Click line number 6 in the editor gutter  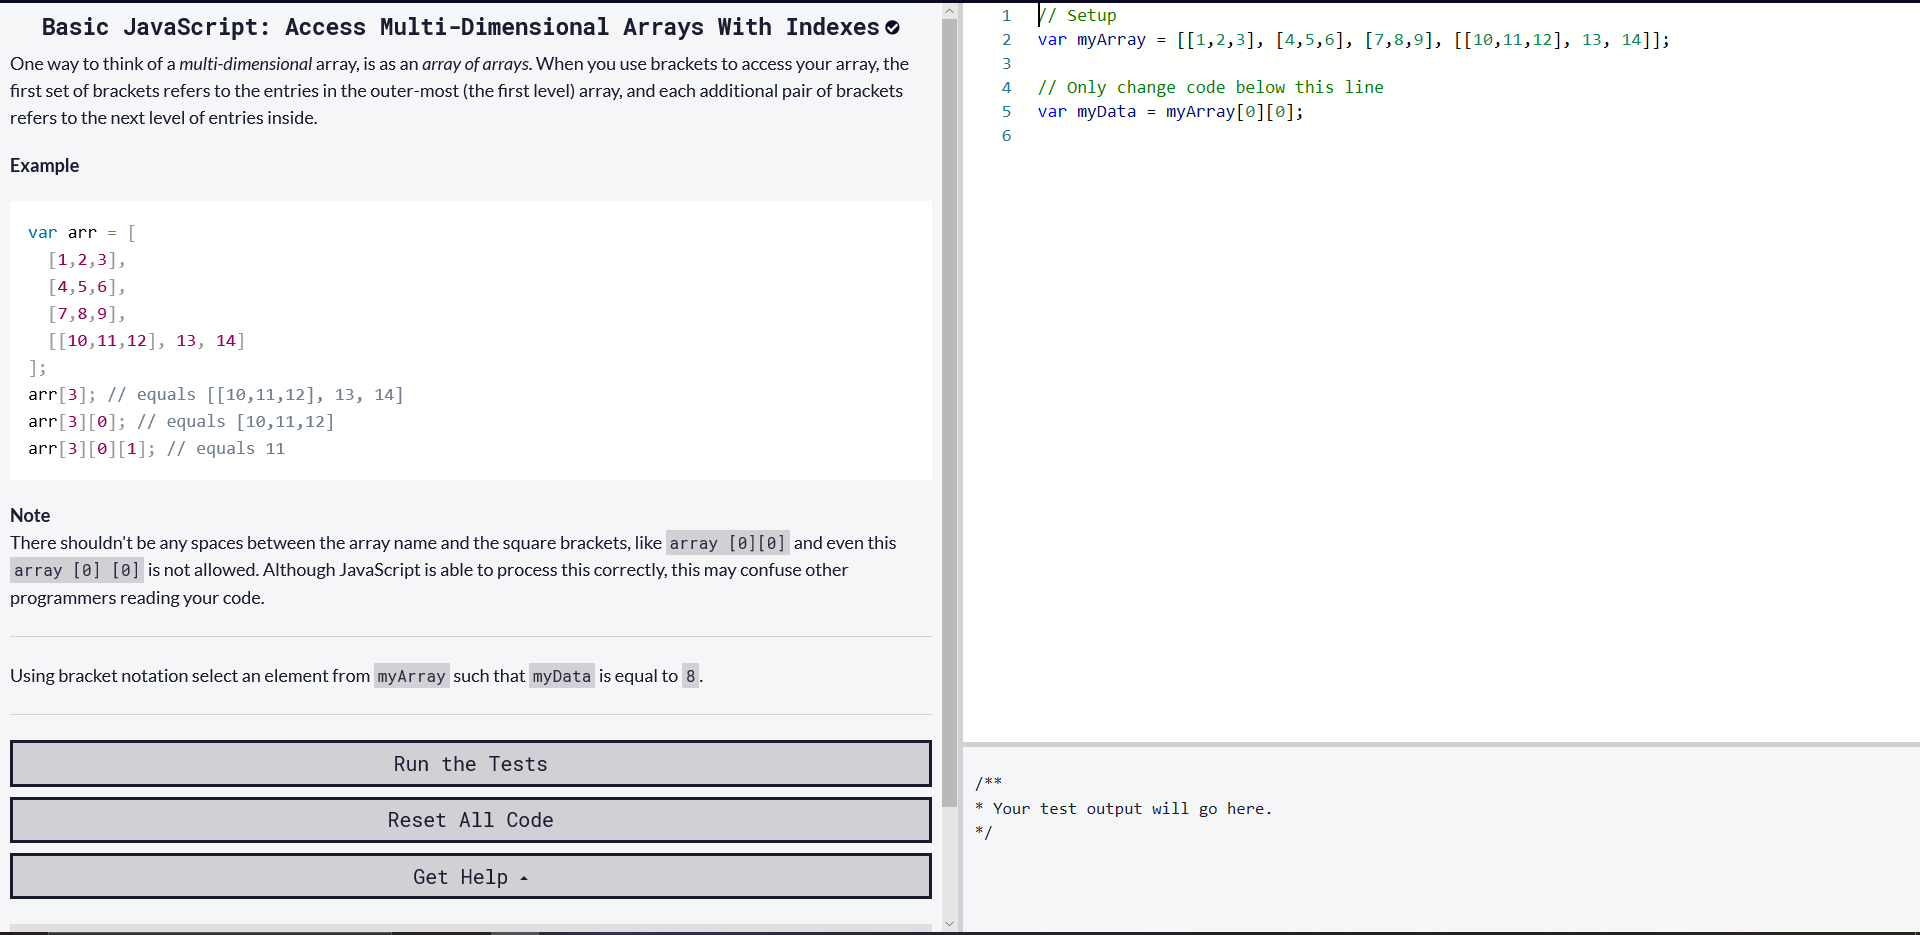tap(1006, 136)
